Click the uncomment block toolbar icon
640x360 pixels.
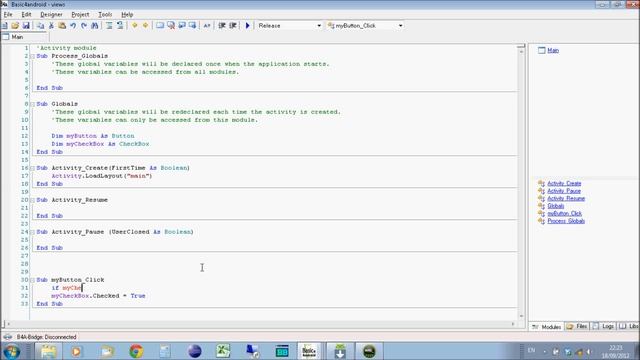tap(120, 26)
